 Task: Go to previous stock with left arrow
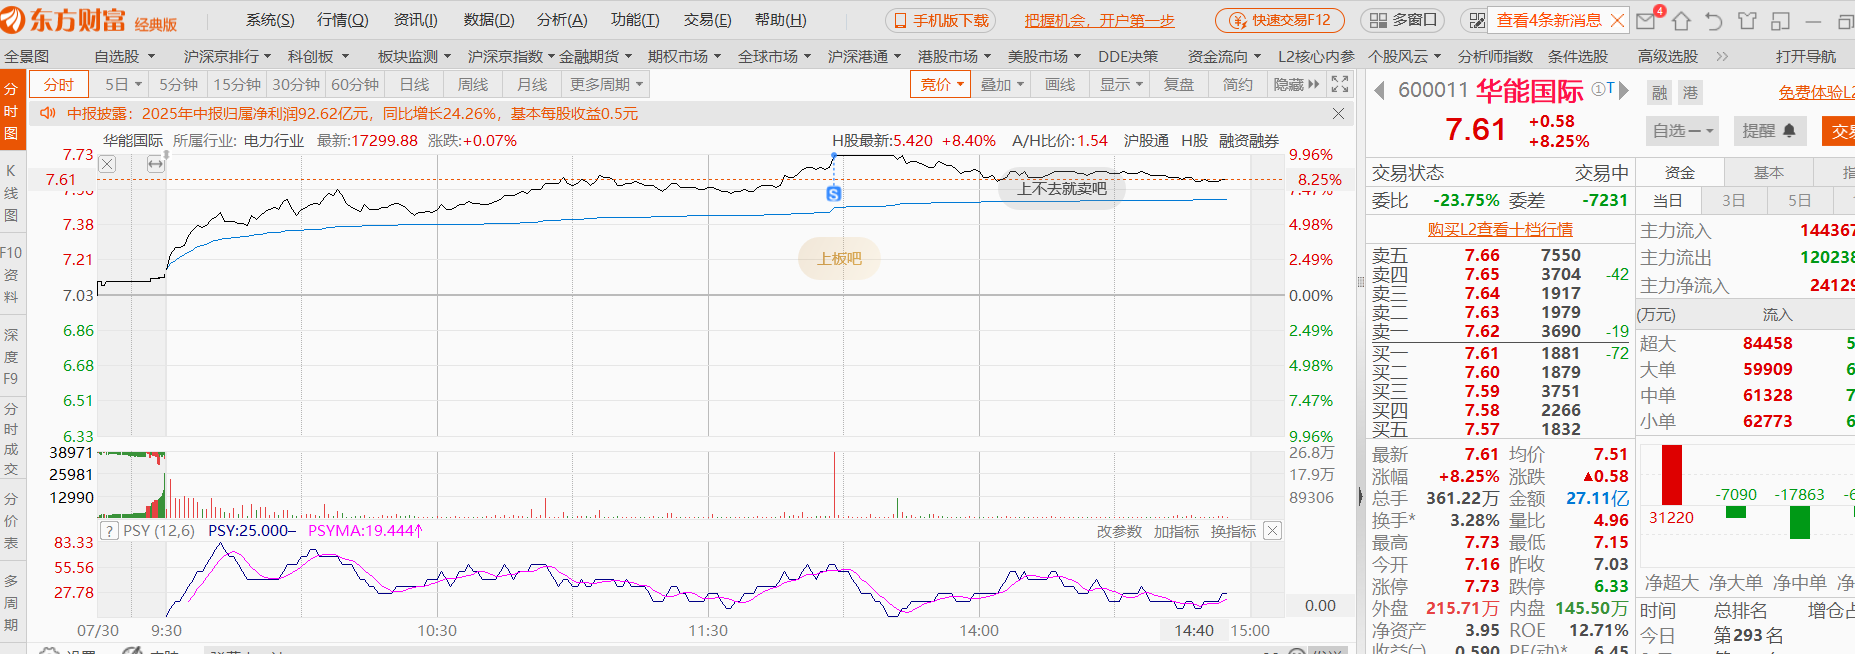(1380, 91)
